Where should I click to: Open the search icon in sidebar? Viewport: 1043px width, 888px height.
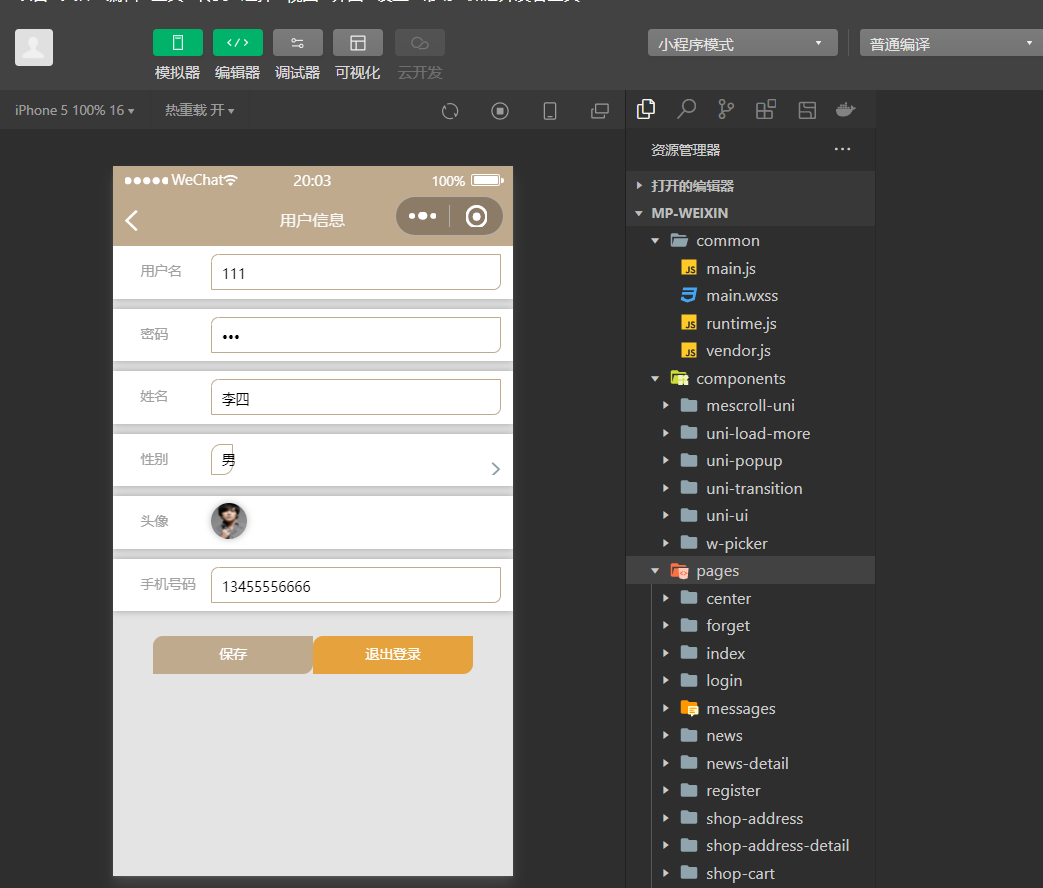pos(686,109)
